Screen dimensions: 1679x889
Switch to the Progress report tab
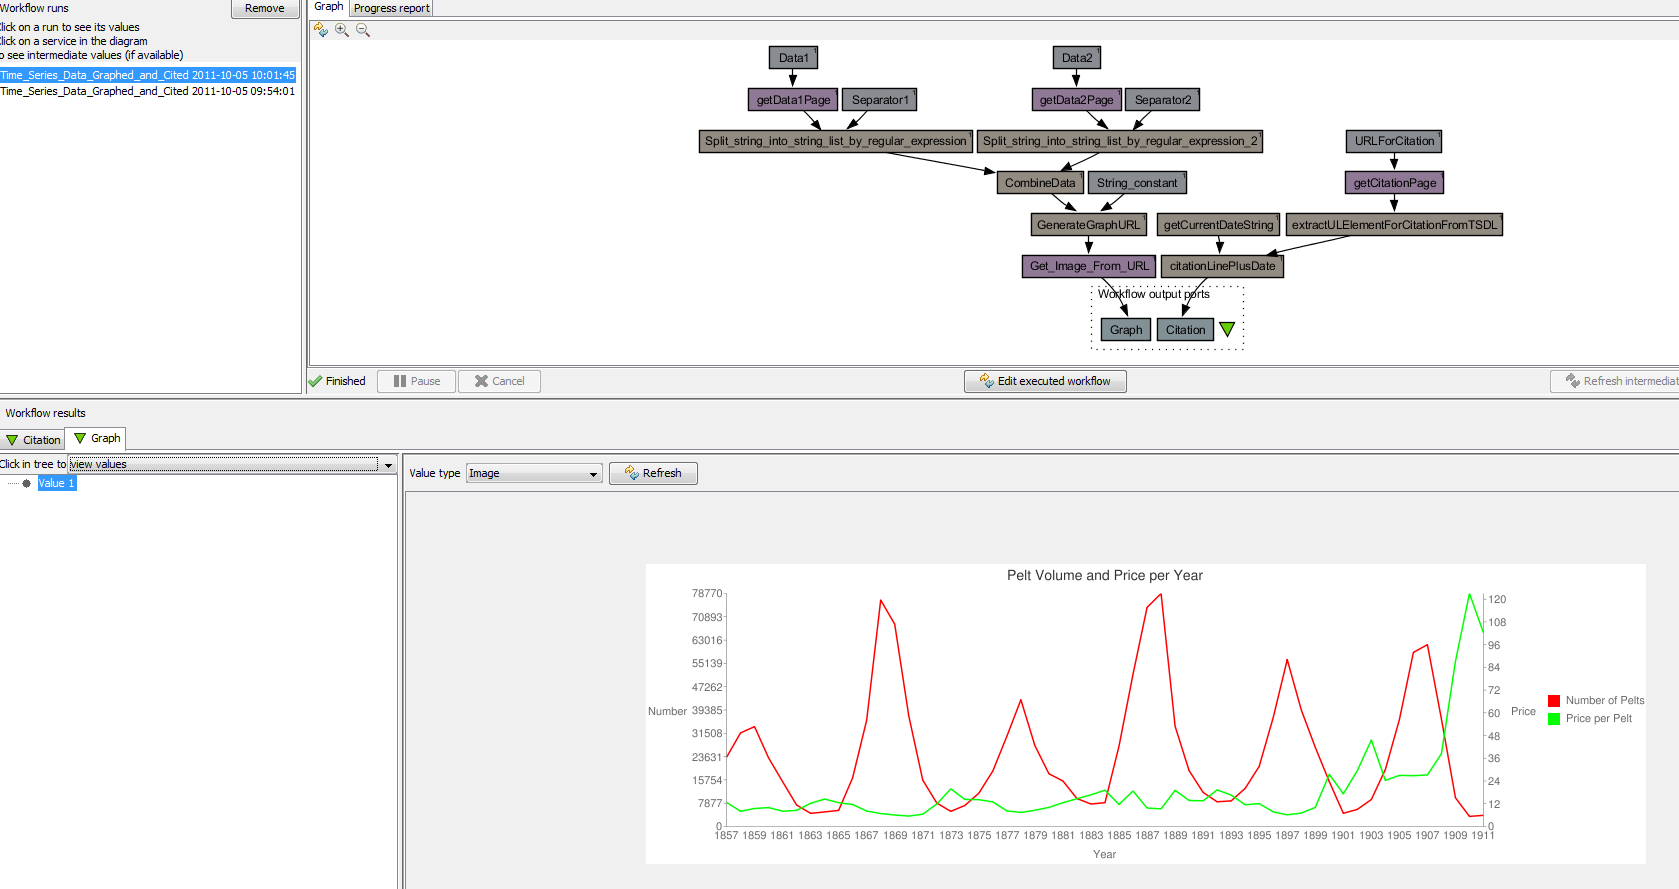(391, 8)
